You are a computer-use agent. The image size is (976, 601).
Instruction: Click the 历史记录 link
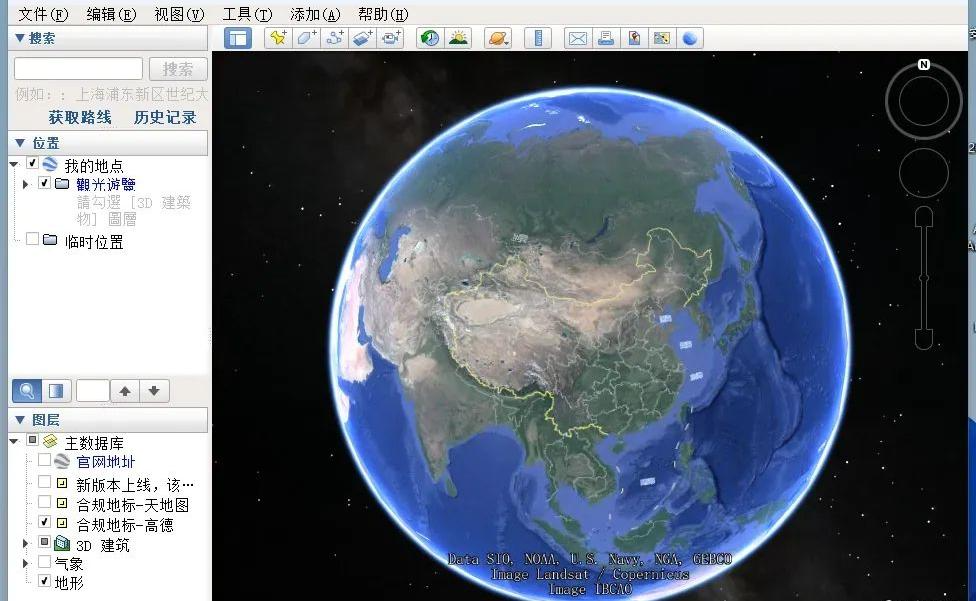coord(165,117)
